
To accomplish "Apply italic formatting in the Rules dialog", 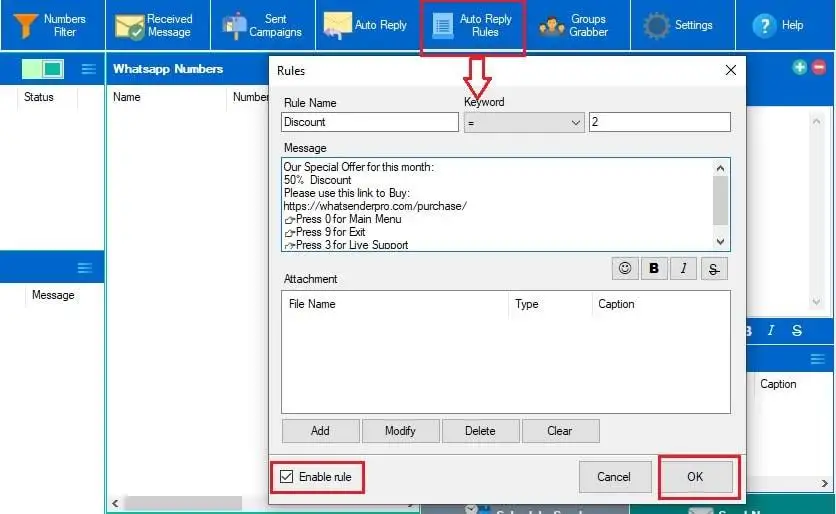I will pos(683,268).
